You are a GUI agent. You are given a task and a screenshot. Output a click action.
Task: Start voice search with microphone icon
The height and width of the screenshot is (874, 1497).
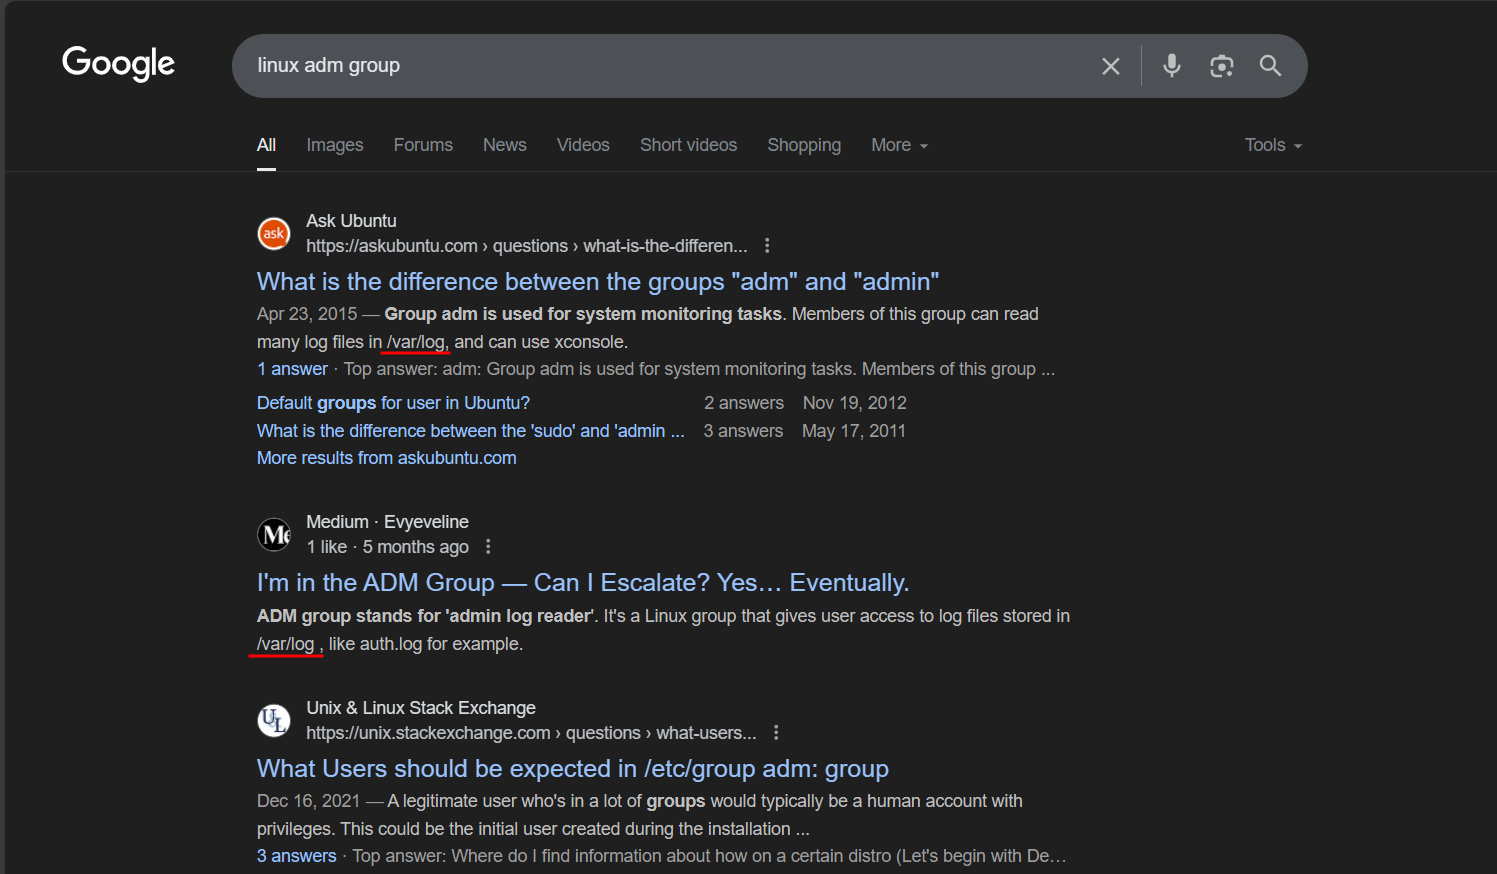tap(1171, 66)
